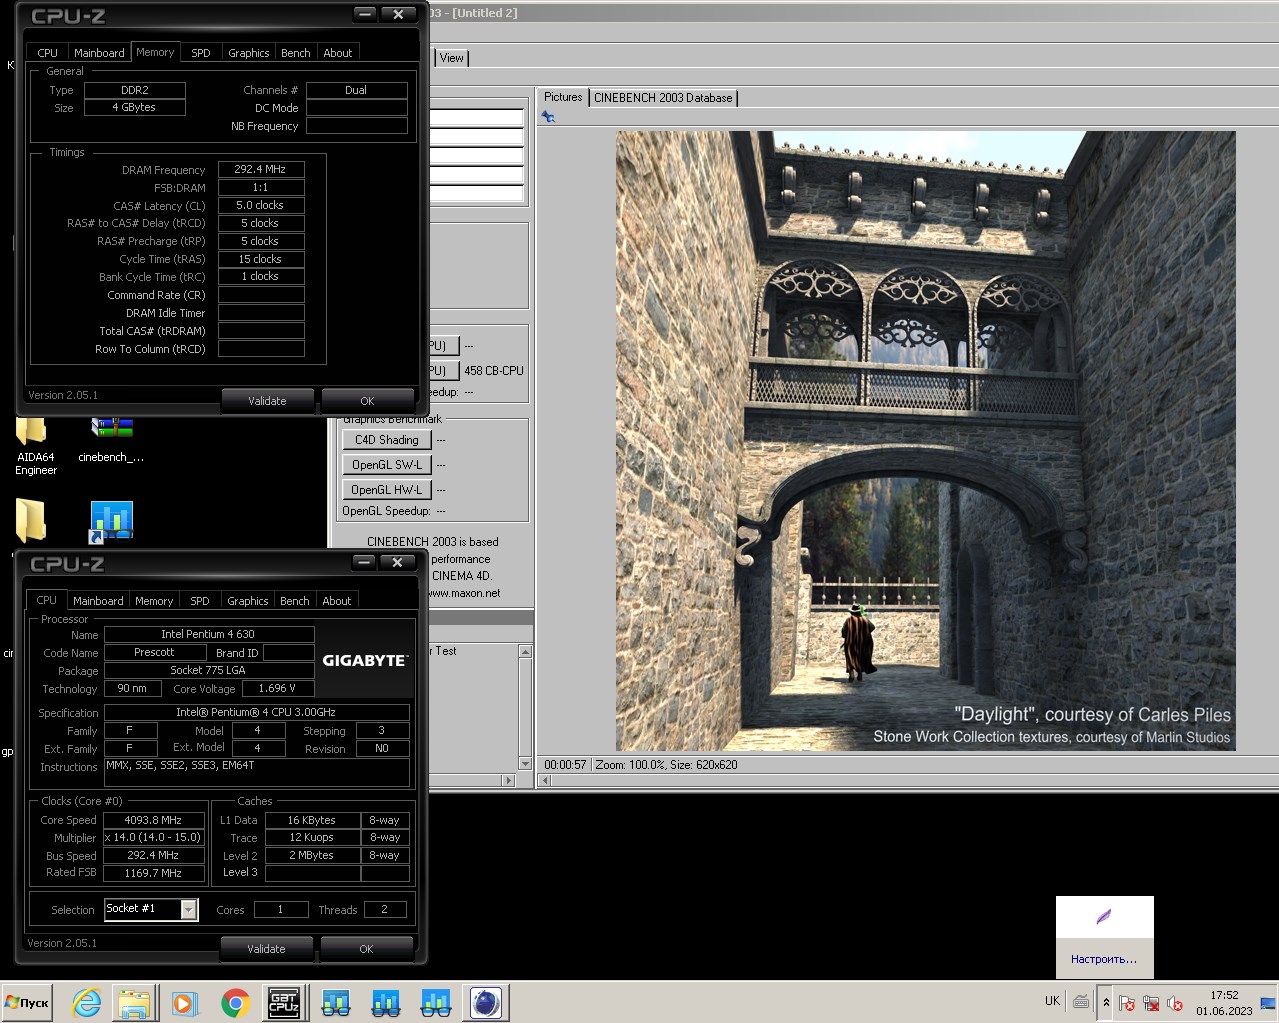Open the Socket #1 selection dropdown
This screenshot has width=1279, height=1023.
188,909
